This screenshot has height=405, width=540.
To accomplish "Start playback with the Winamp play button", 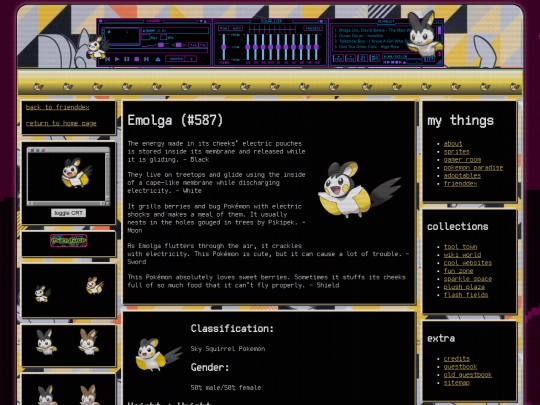I will pyautogui.click(x=117, y=59).
